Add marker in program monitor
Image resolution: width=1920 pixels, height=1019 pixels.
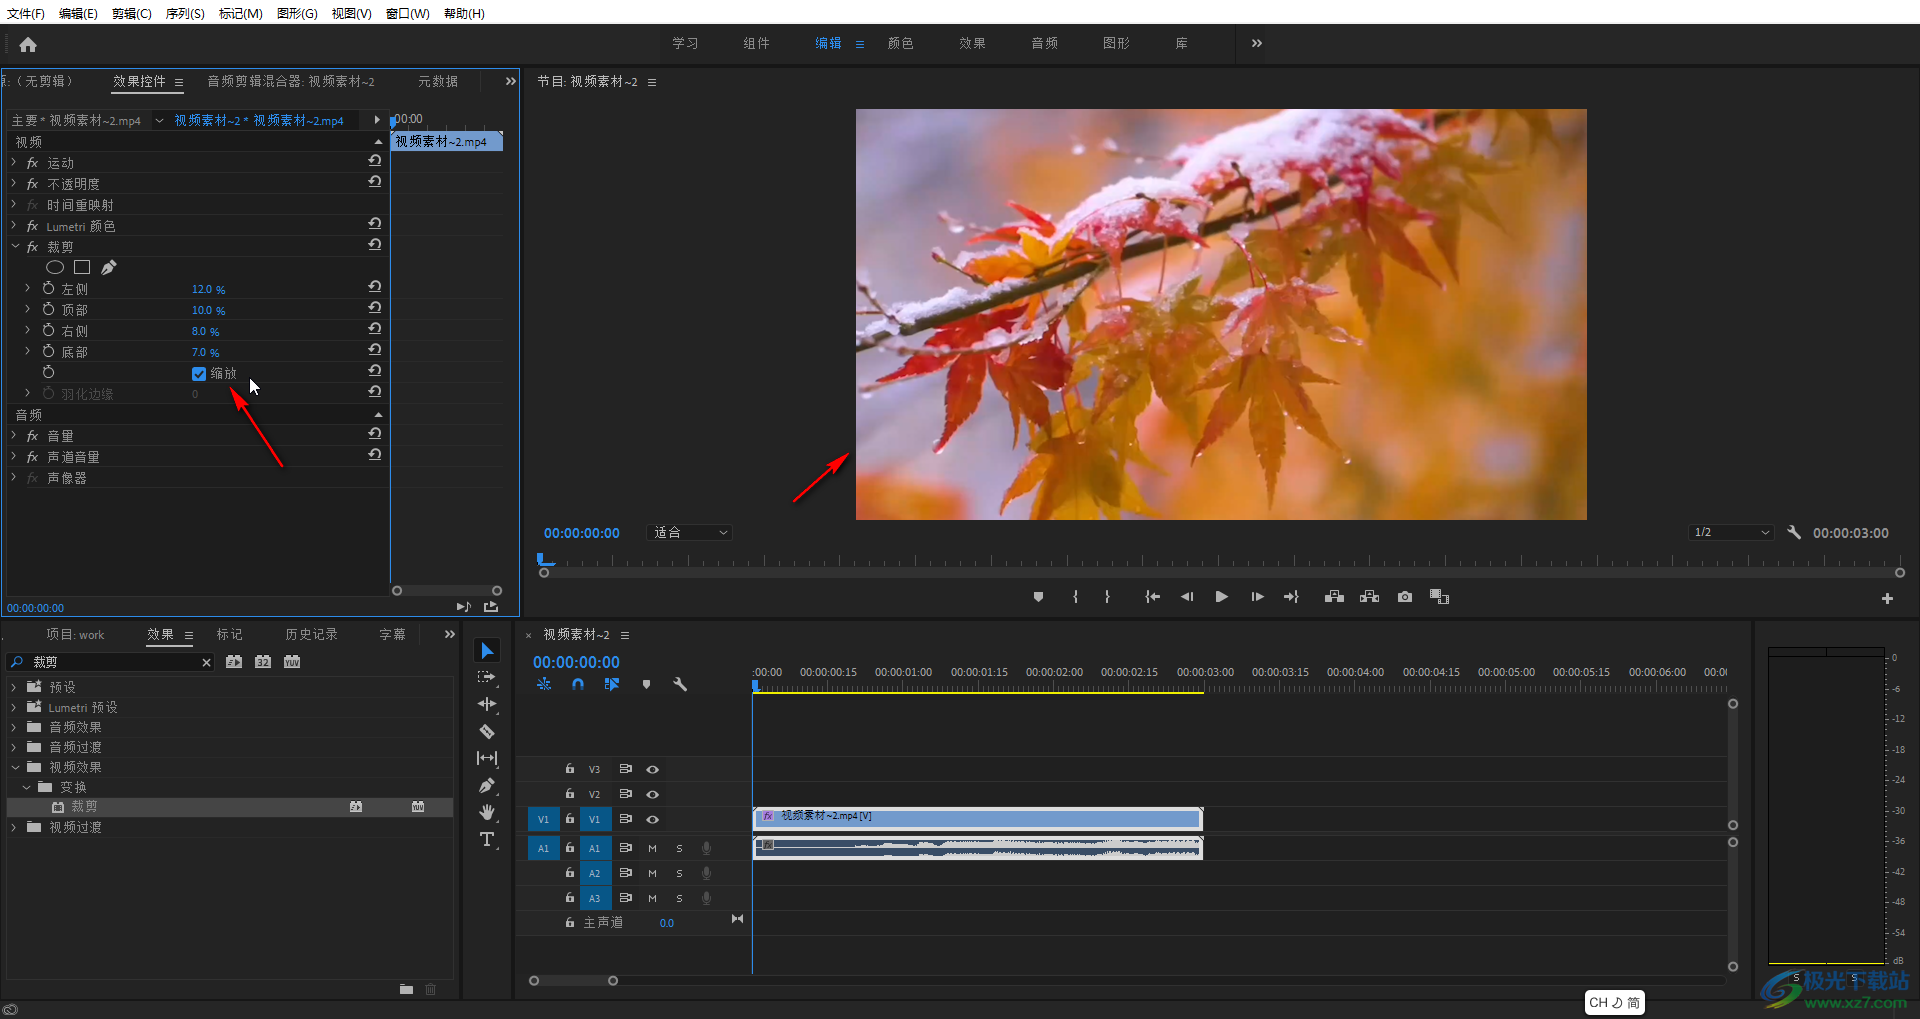1038,597
